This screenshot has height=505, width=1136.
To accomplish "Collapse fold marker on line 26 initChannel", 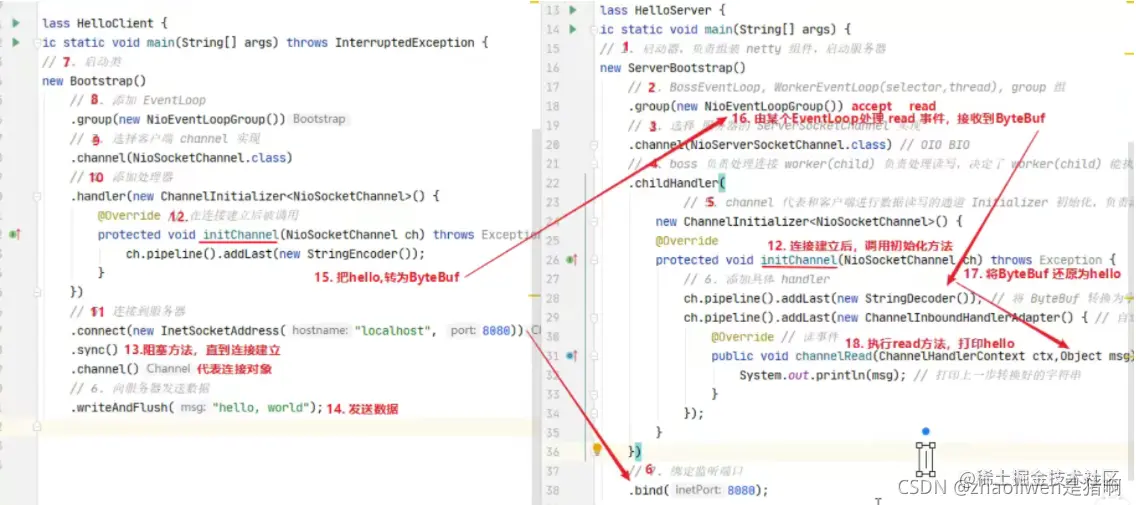I will (594, 259).
